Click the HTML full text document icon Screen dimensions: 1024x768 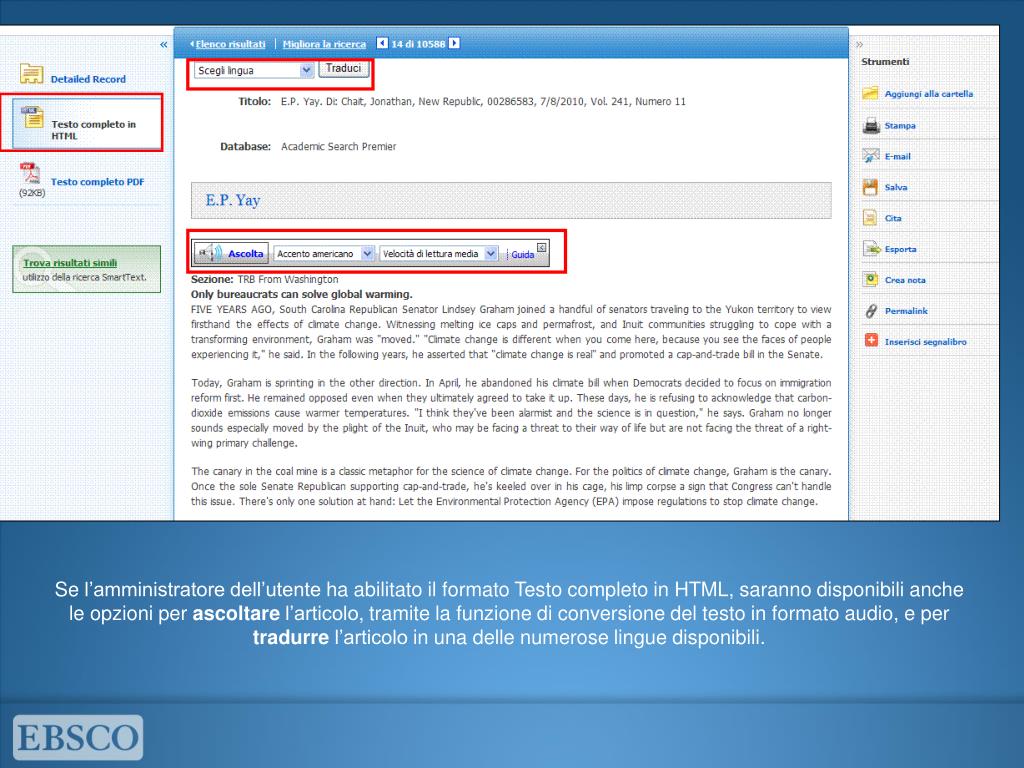(x=32, y=118)
